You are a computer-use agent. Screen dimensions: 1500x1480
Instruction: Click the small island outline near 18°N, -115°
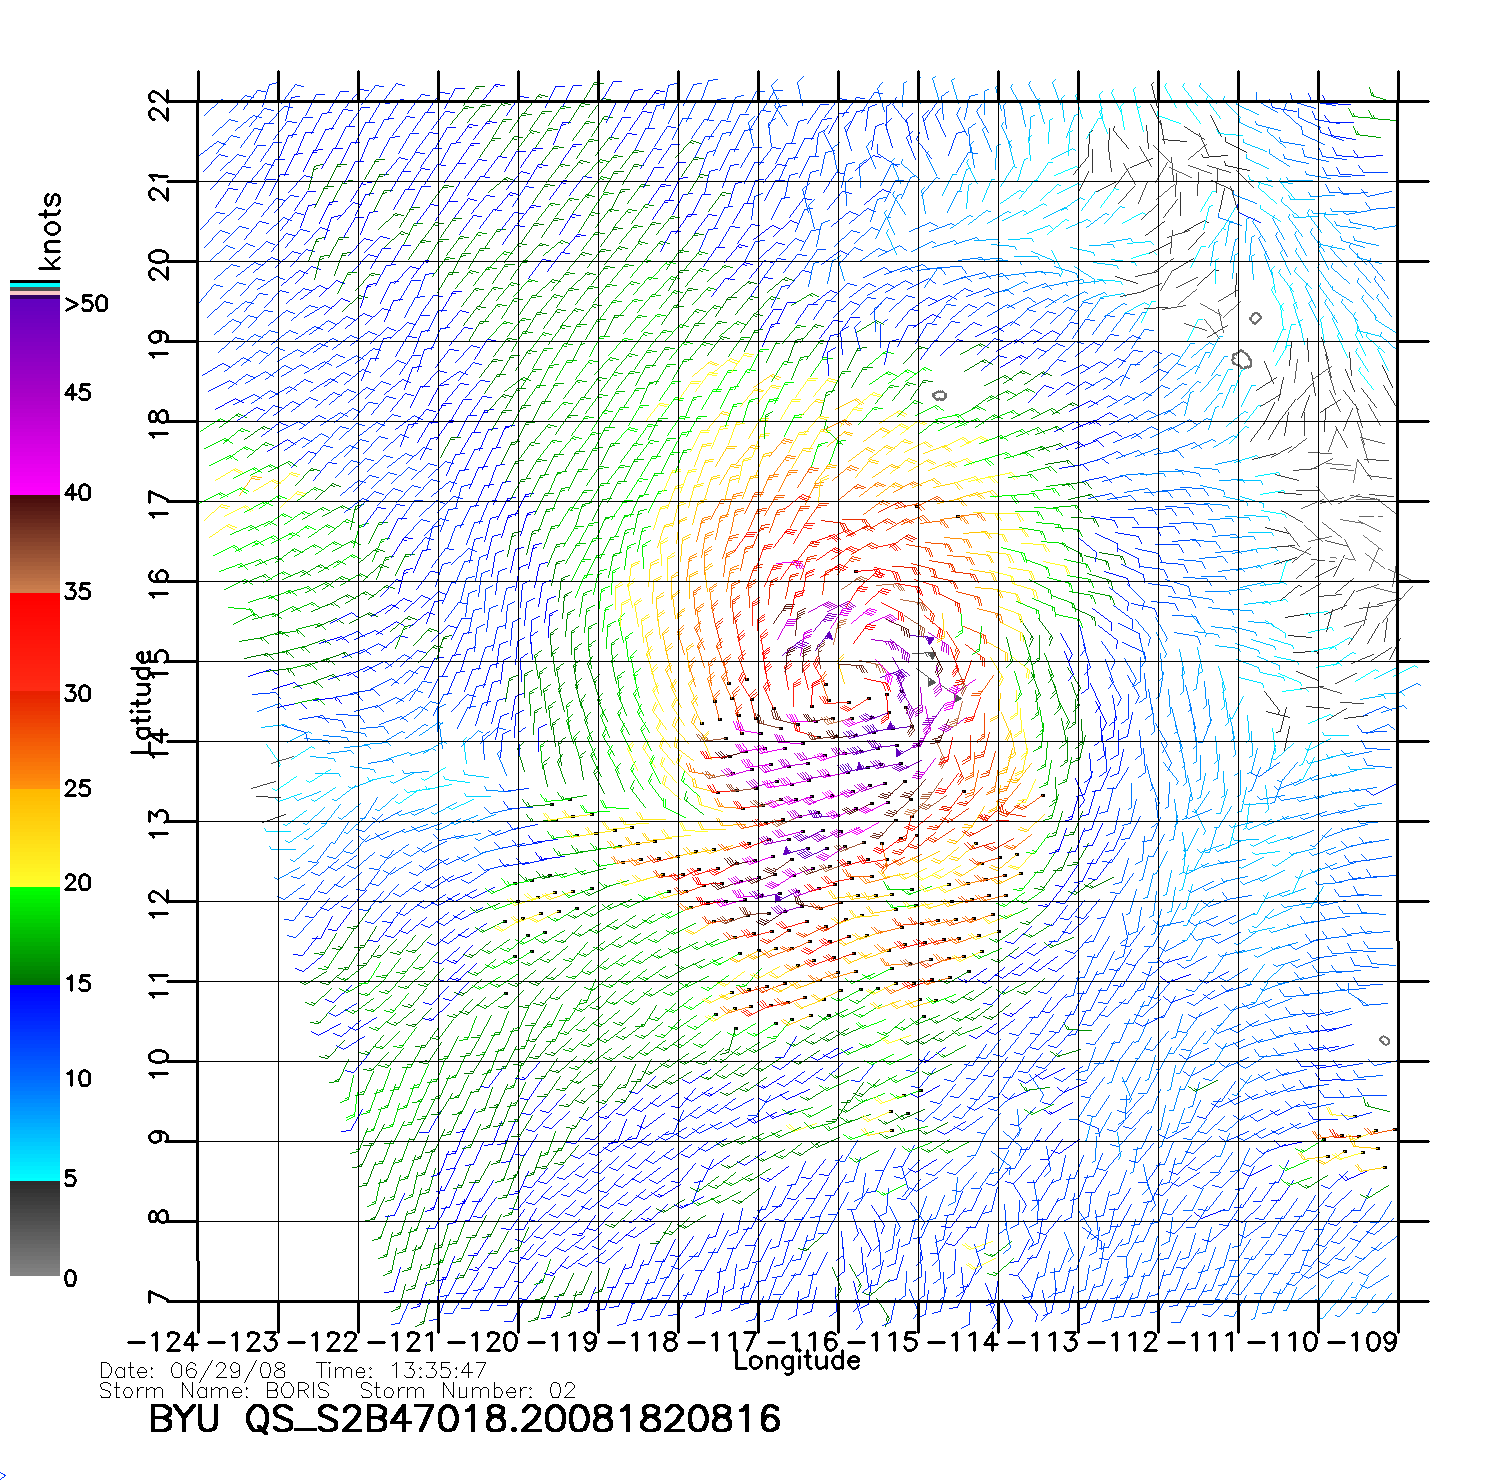pyautogui.click(x=940, y=396)
